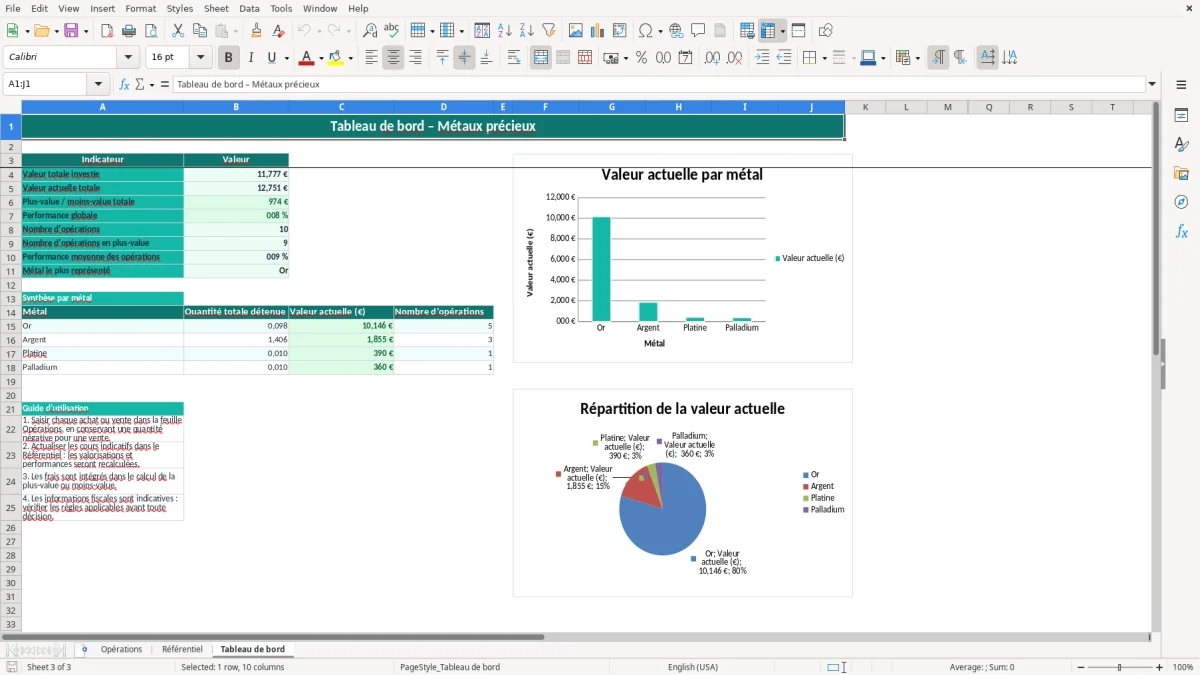Open the sidebar Gallery icon
This screenshot has height=675, width=1200.
click(1181, 174)
